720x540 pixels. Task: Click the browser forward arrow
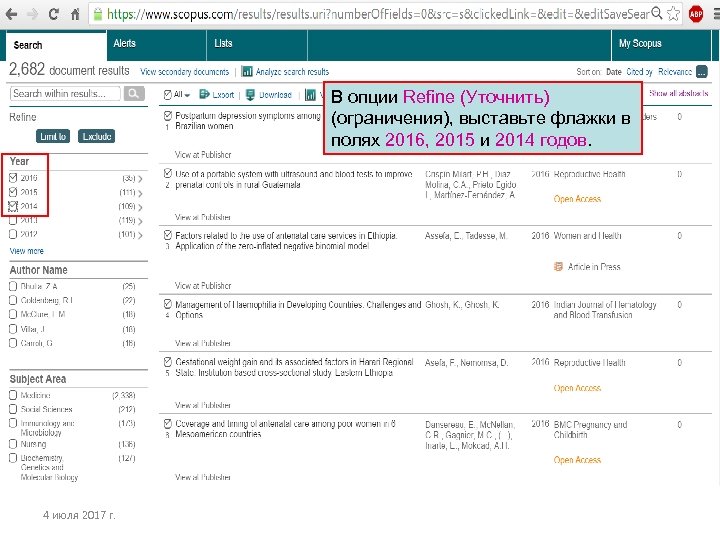pos(33,14)
